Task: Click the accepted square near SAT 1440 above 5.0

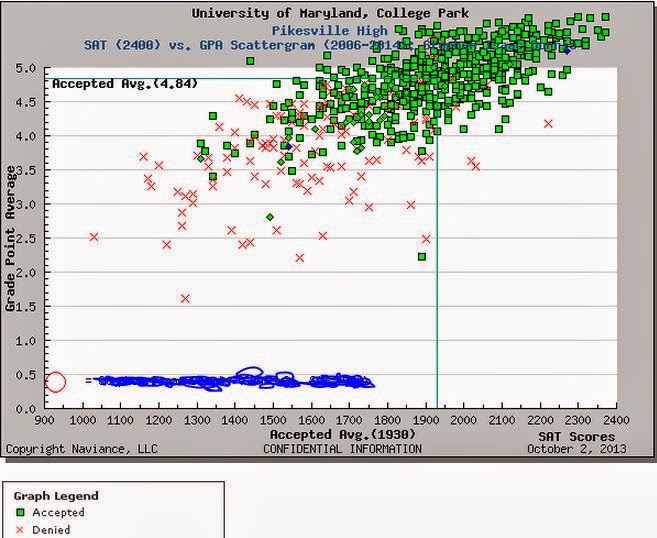Action: [250, 61]
